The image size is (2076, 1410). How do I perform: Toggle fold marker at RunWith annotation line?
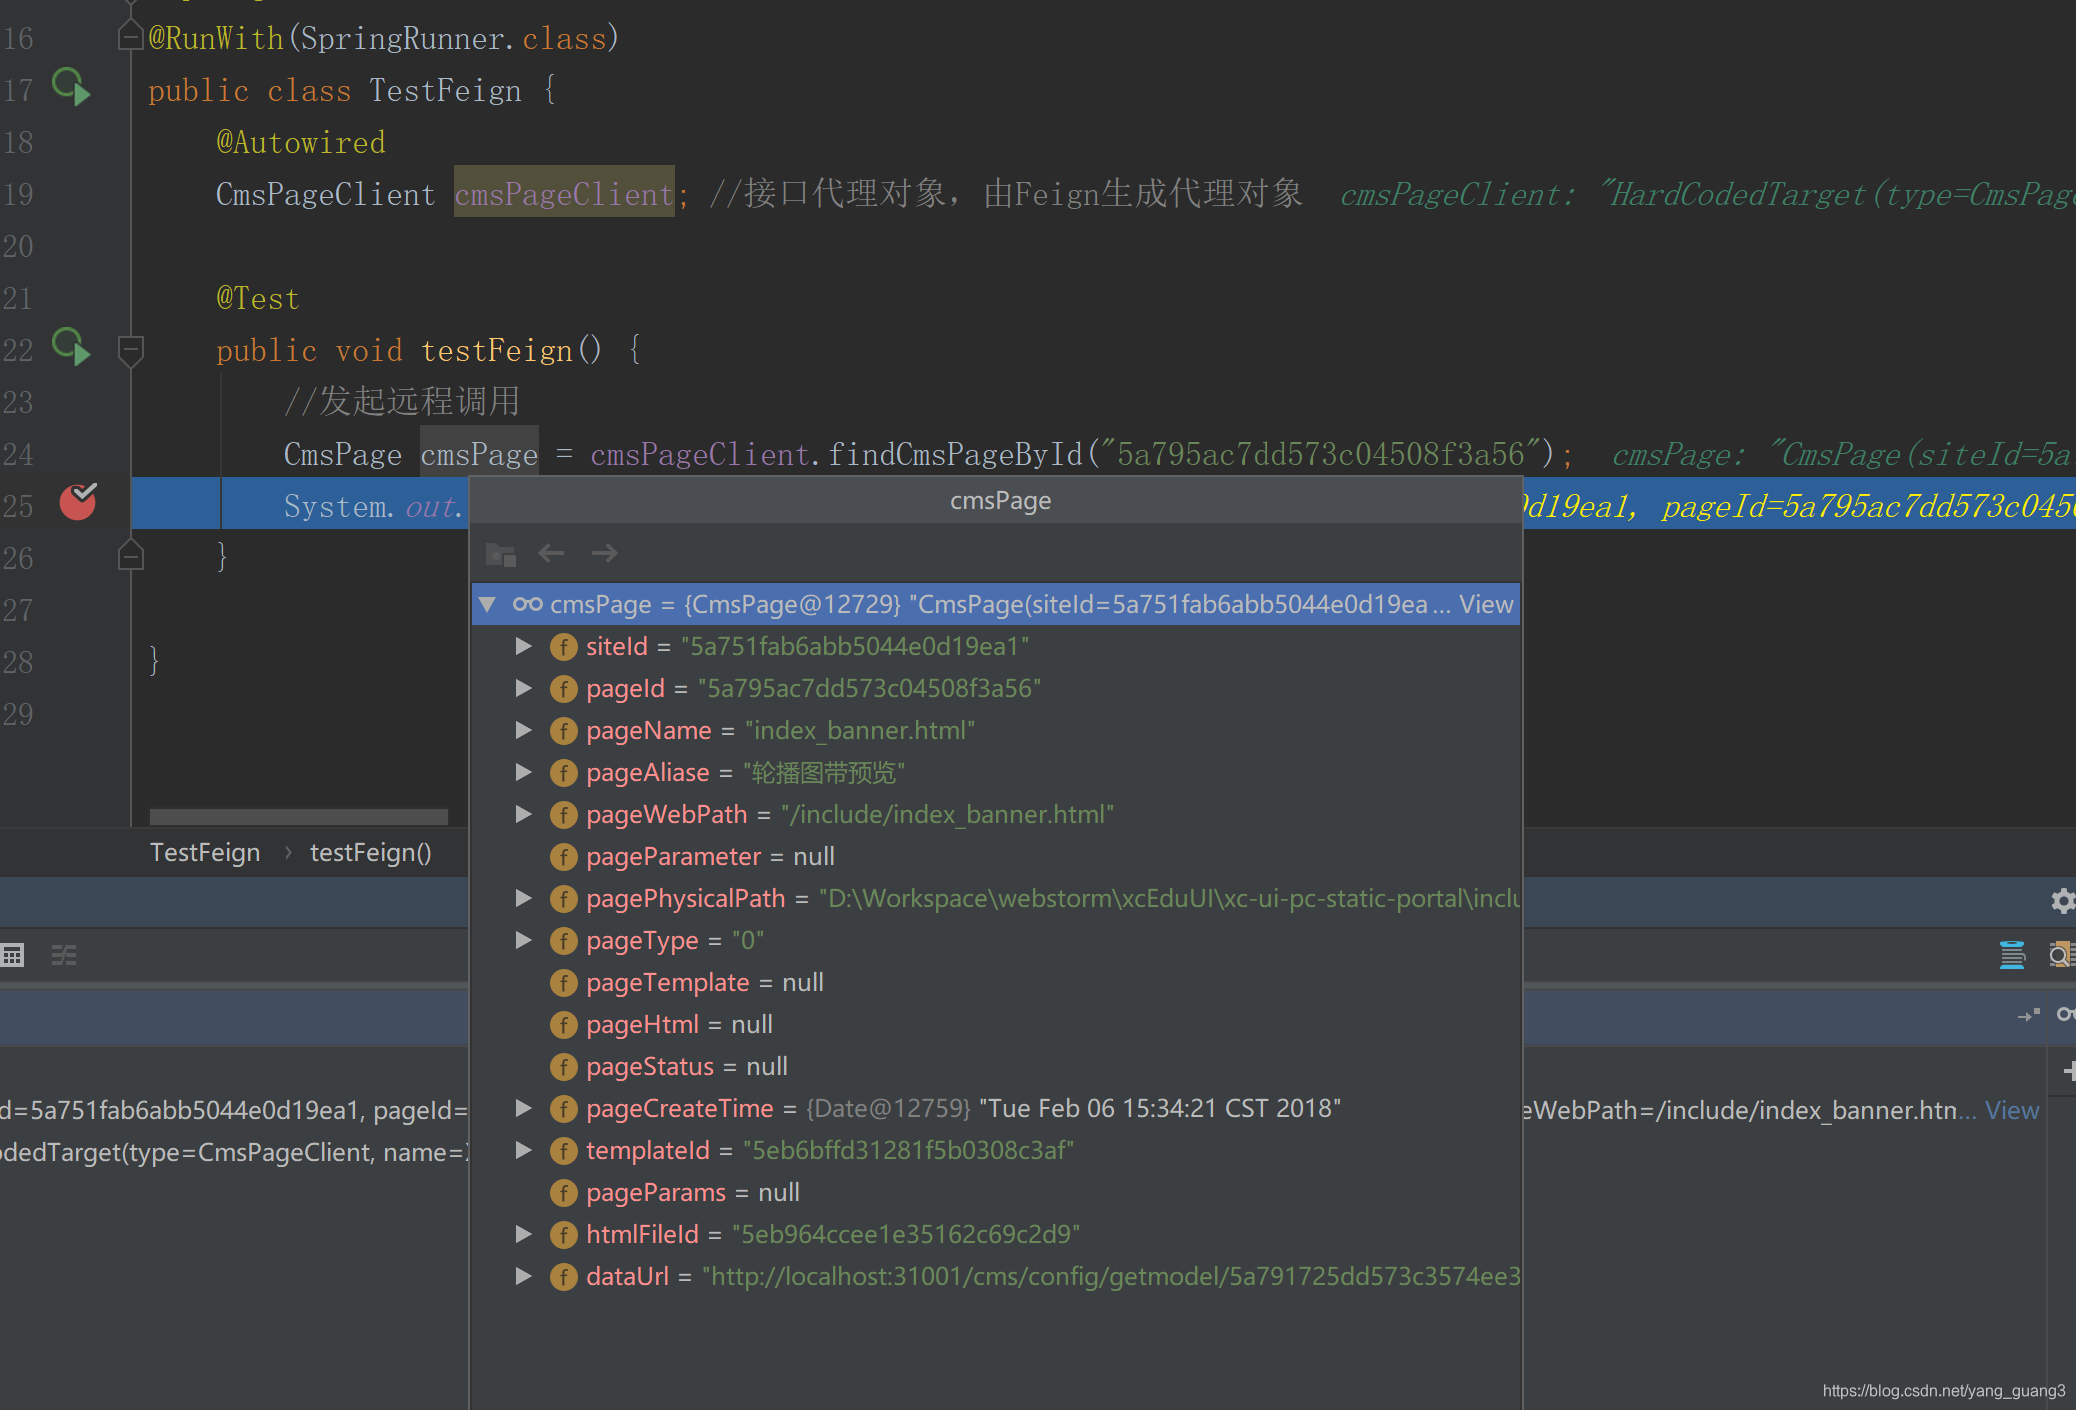130,38
